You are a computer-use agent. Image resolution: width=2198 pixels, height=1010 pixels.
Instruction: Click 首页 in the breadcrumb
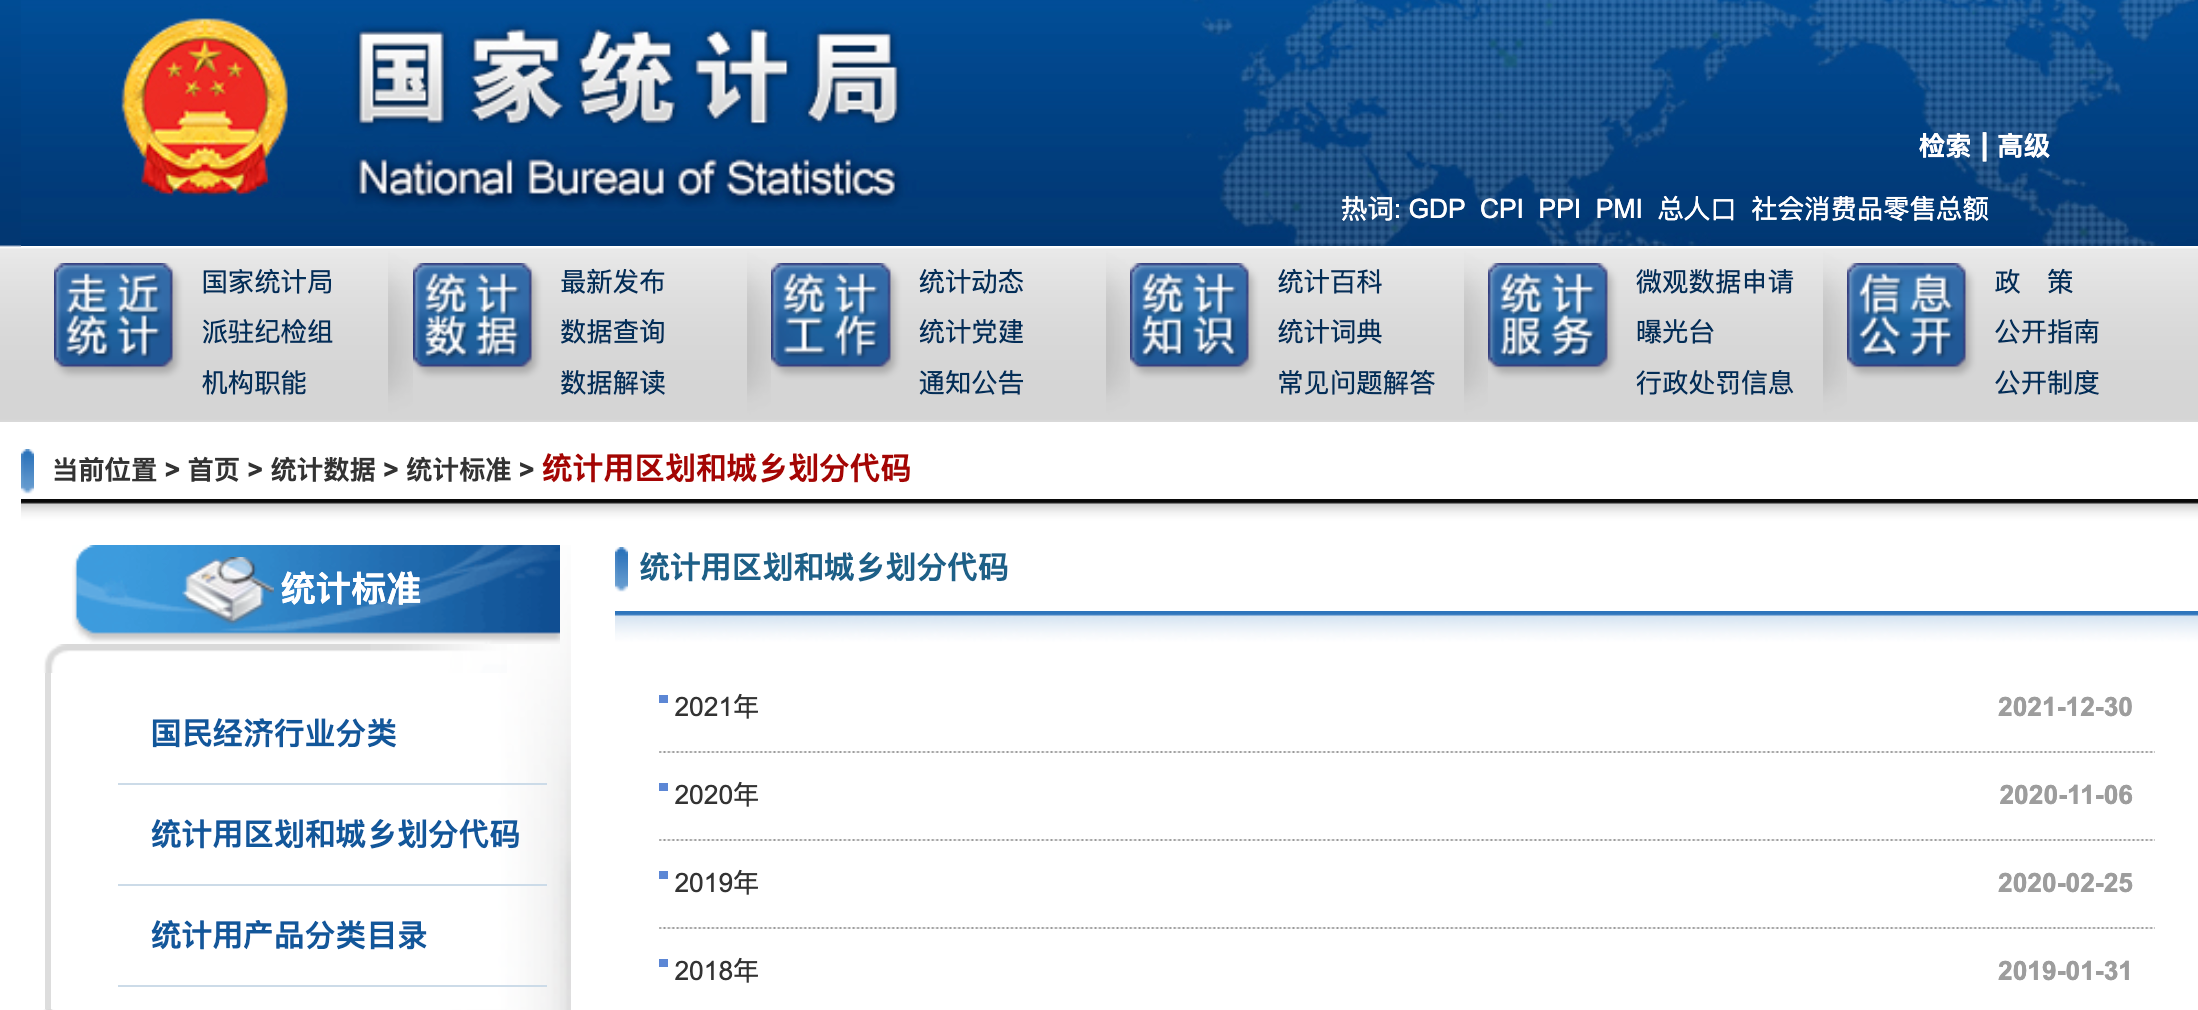pyautogui.click(x=214, y=470)
